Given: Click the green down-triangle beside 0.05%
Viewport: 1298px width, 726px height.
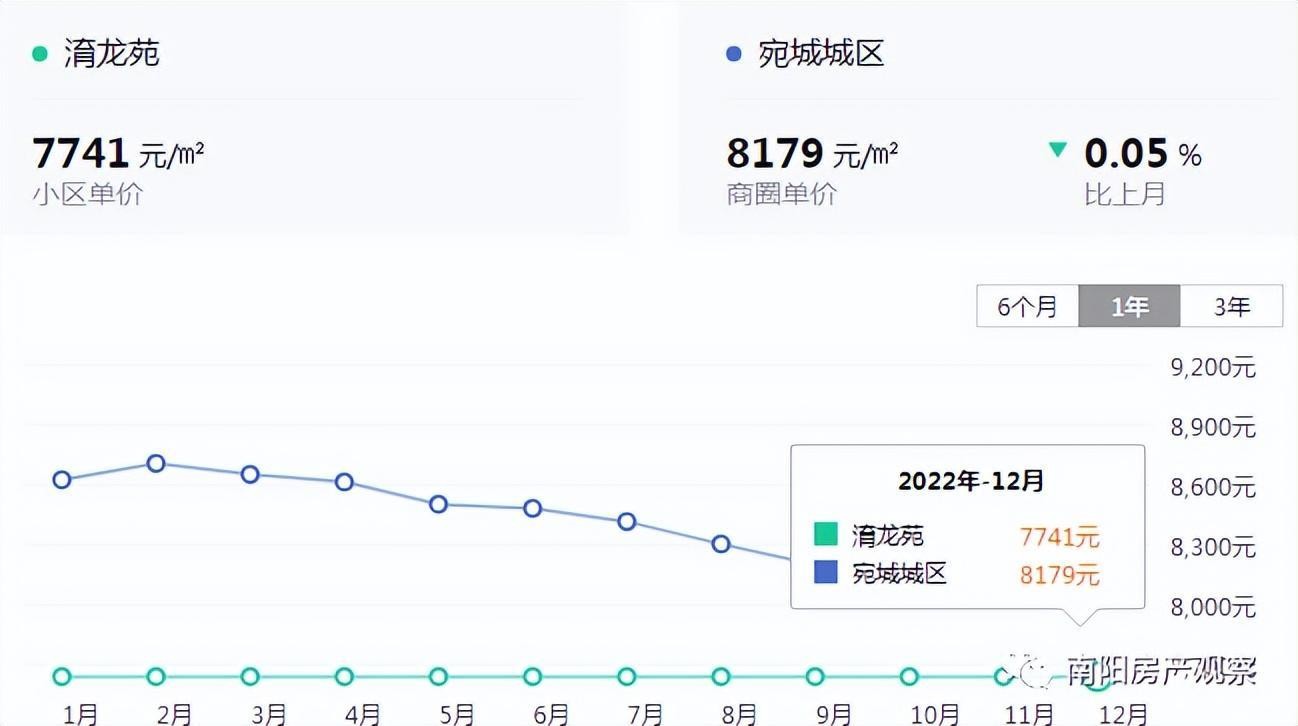Looking at the screenshot, I should pos(1057,151).
